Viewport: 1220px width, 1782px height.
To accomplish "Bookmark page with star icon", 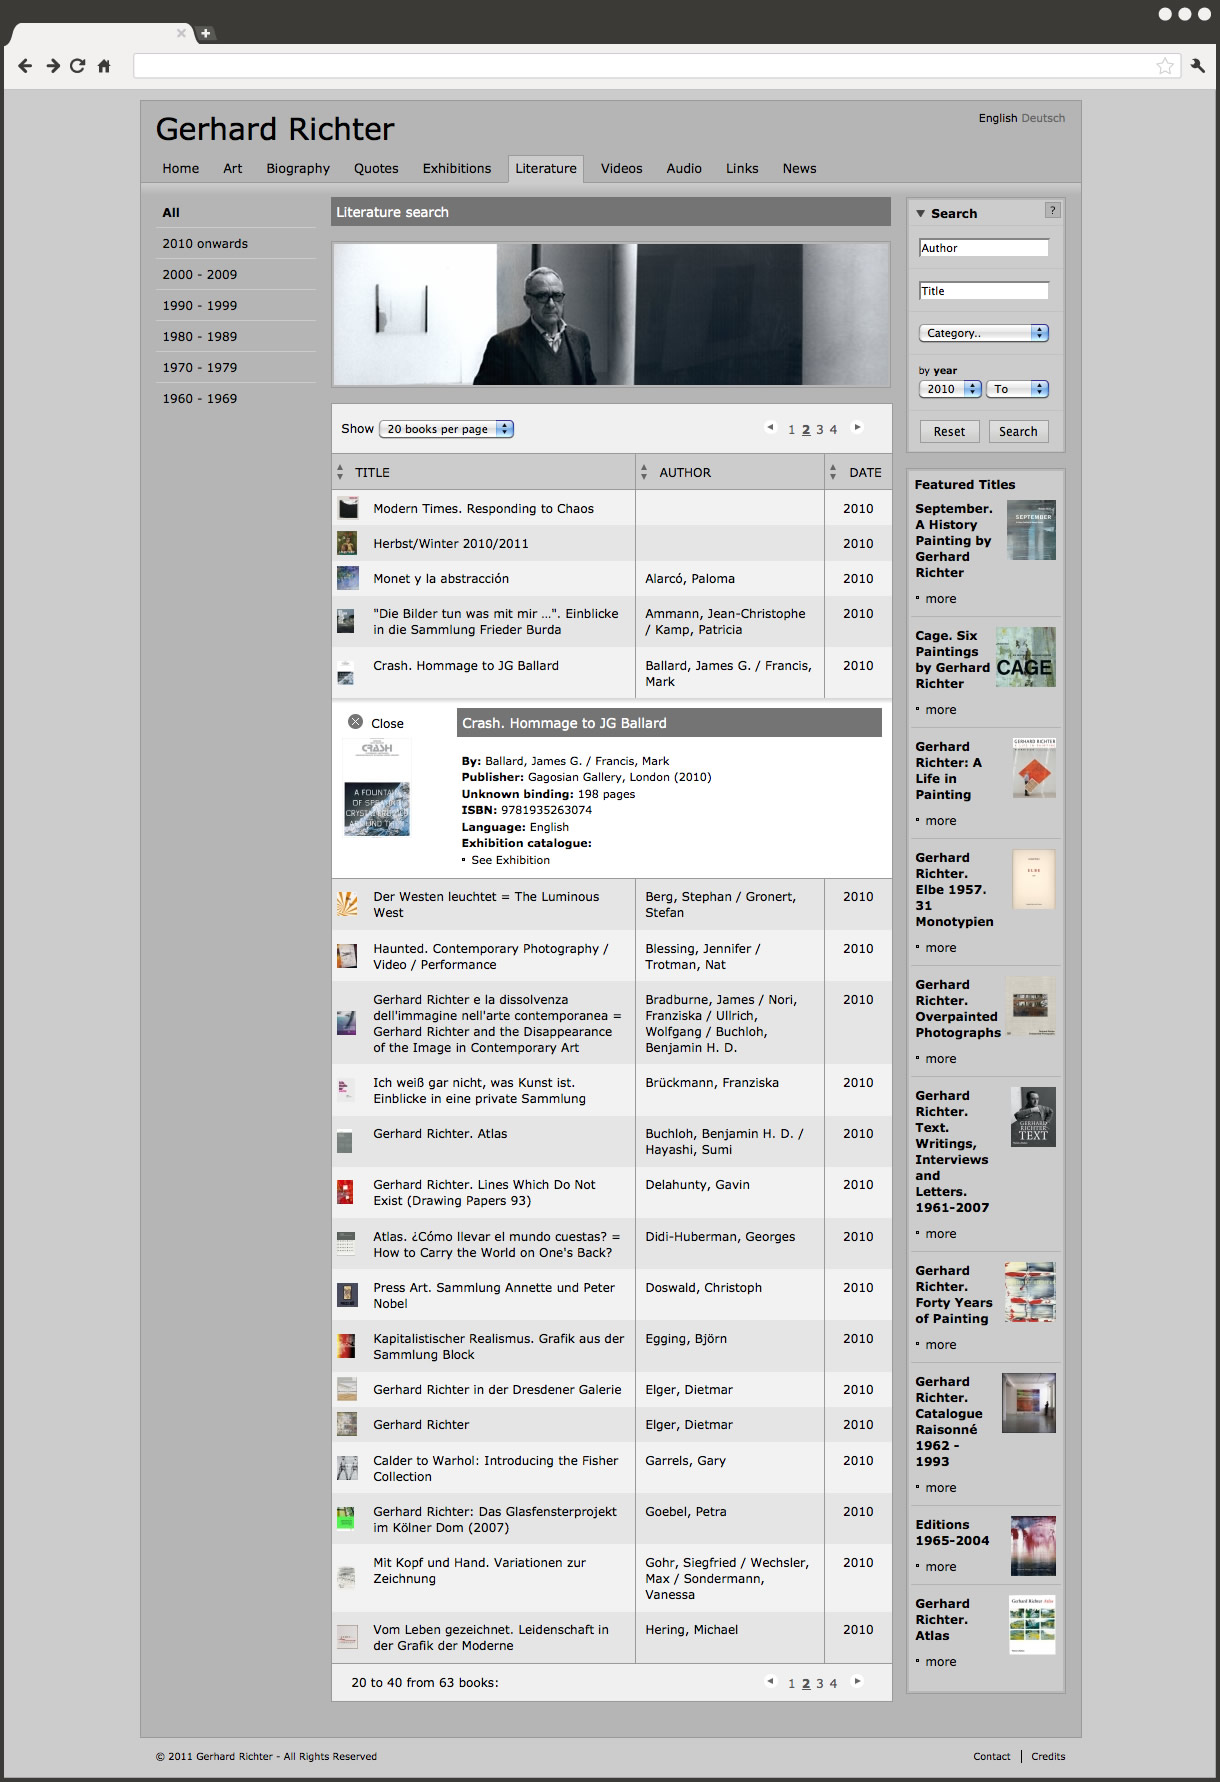I will pyautogui.click(x=1164, y=66).
